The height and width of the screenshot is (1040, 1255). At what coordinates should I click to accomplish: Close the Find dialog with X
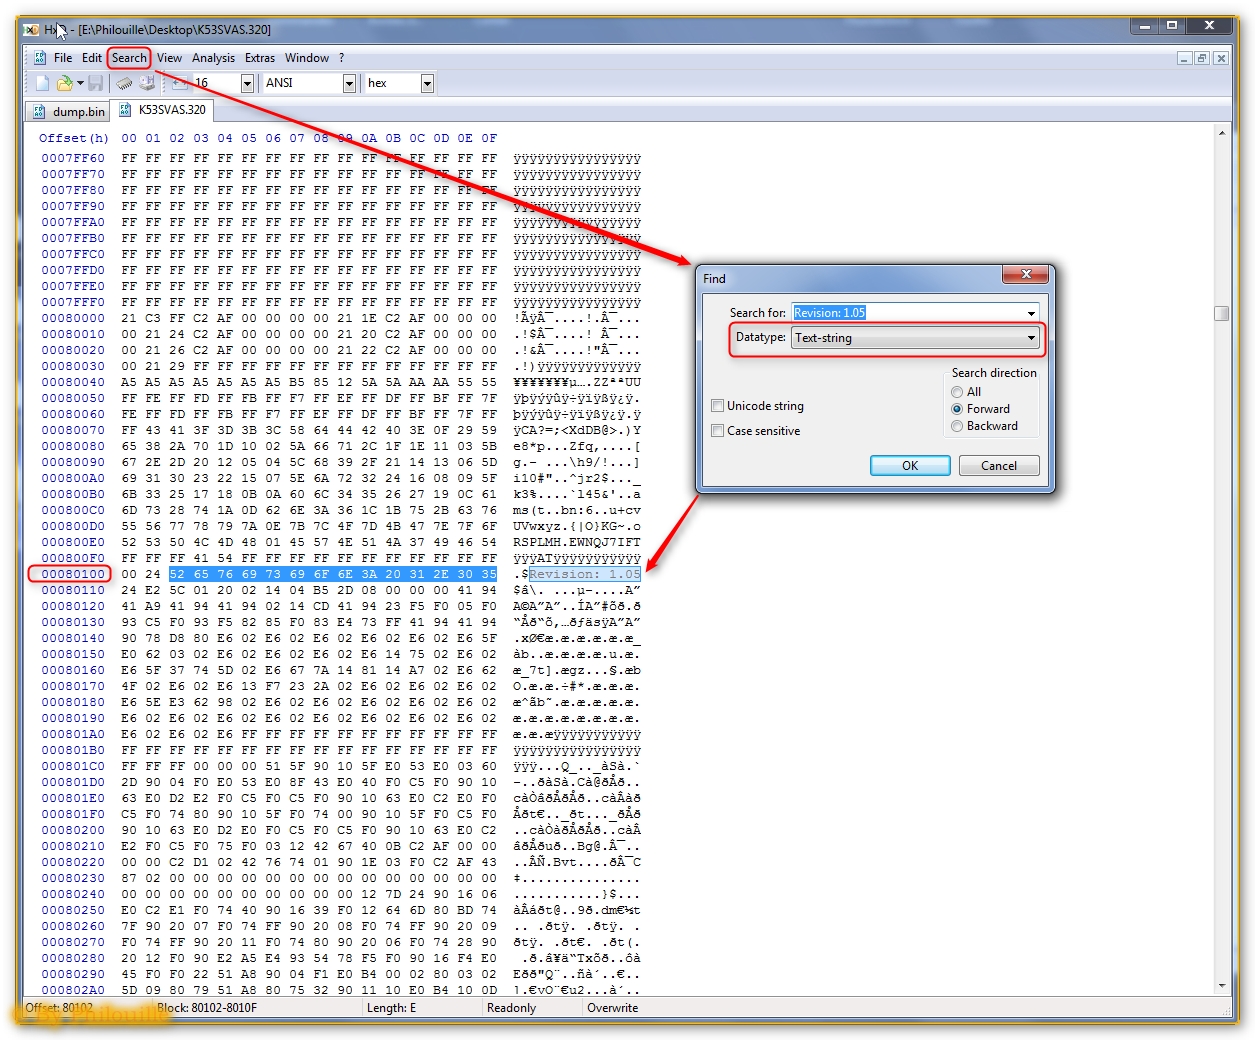(x=1026, y=274)
